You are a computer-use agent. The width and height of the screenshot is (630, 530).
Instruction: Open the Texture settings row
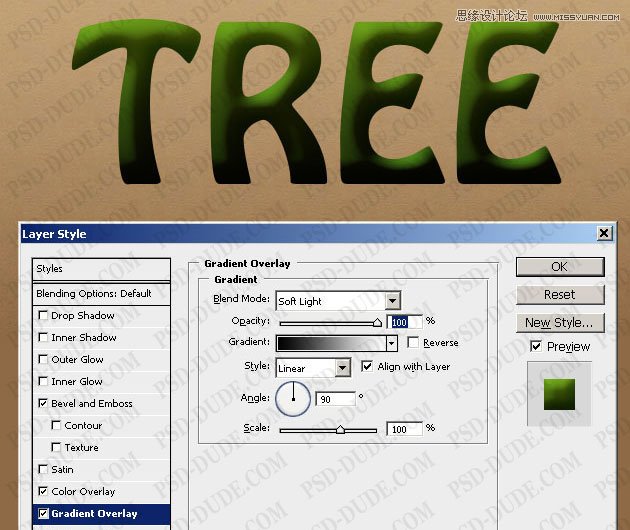[x=101, y=447]
